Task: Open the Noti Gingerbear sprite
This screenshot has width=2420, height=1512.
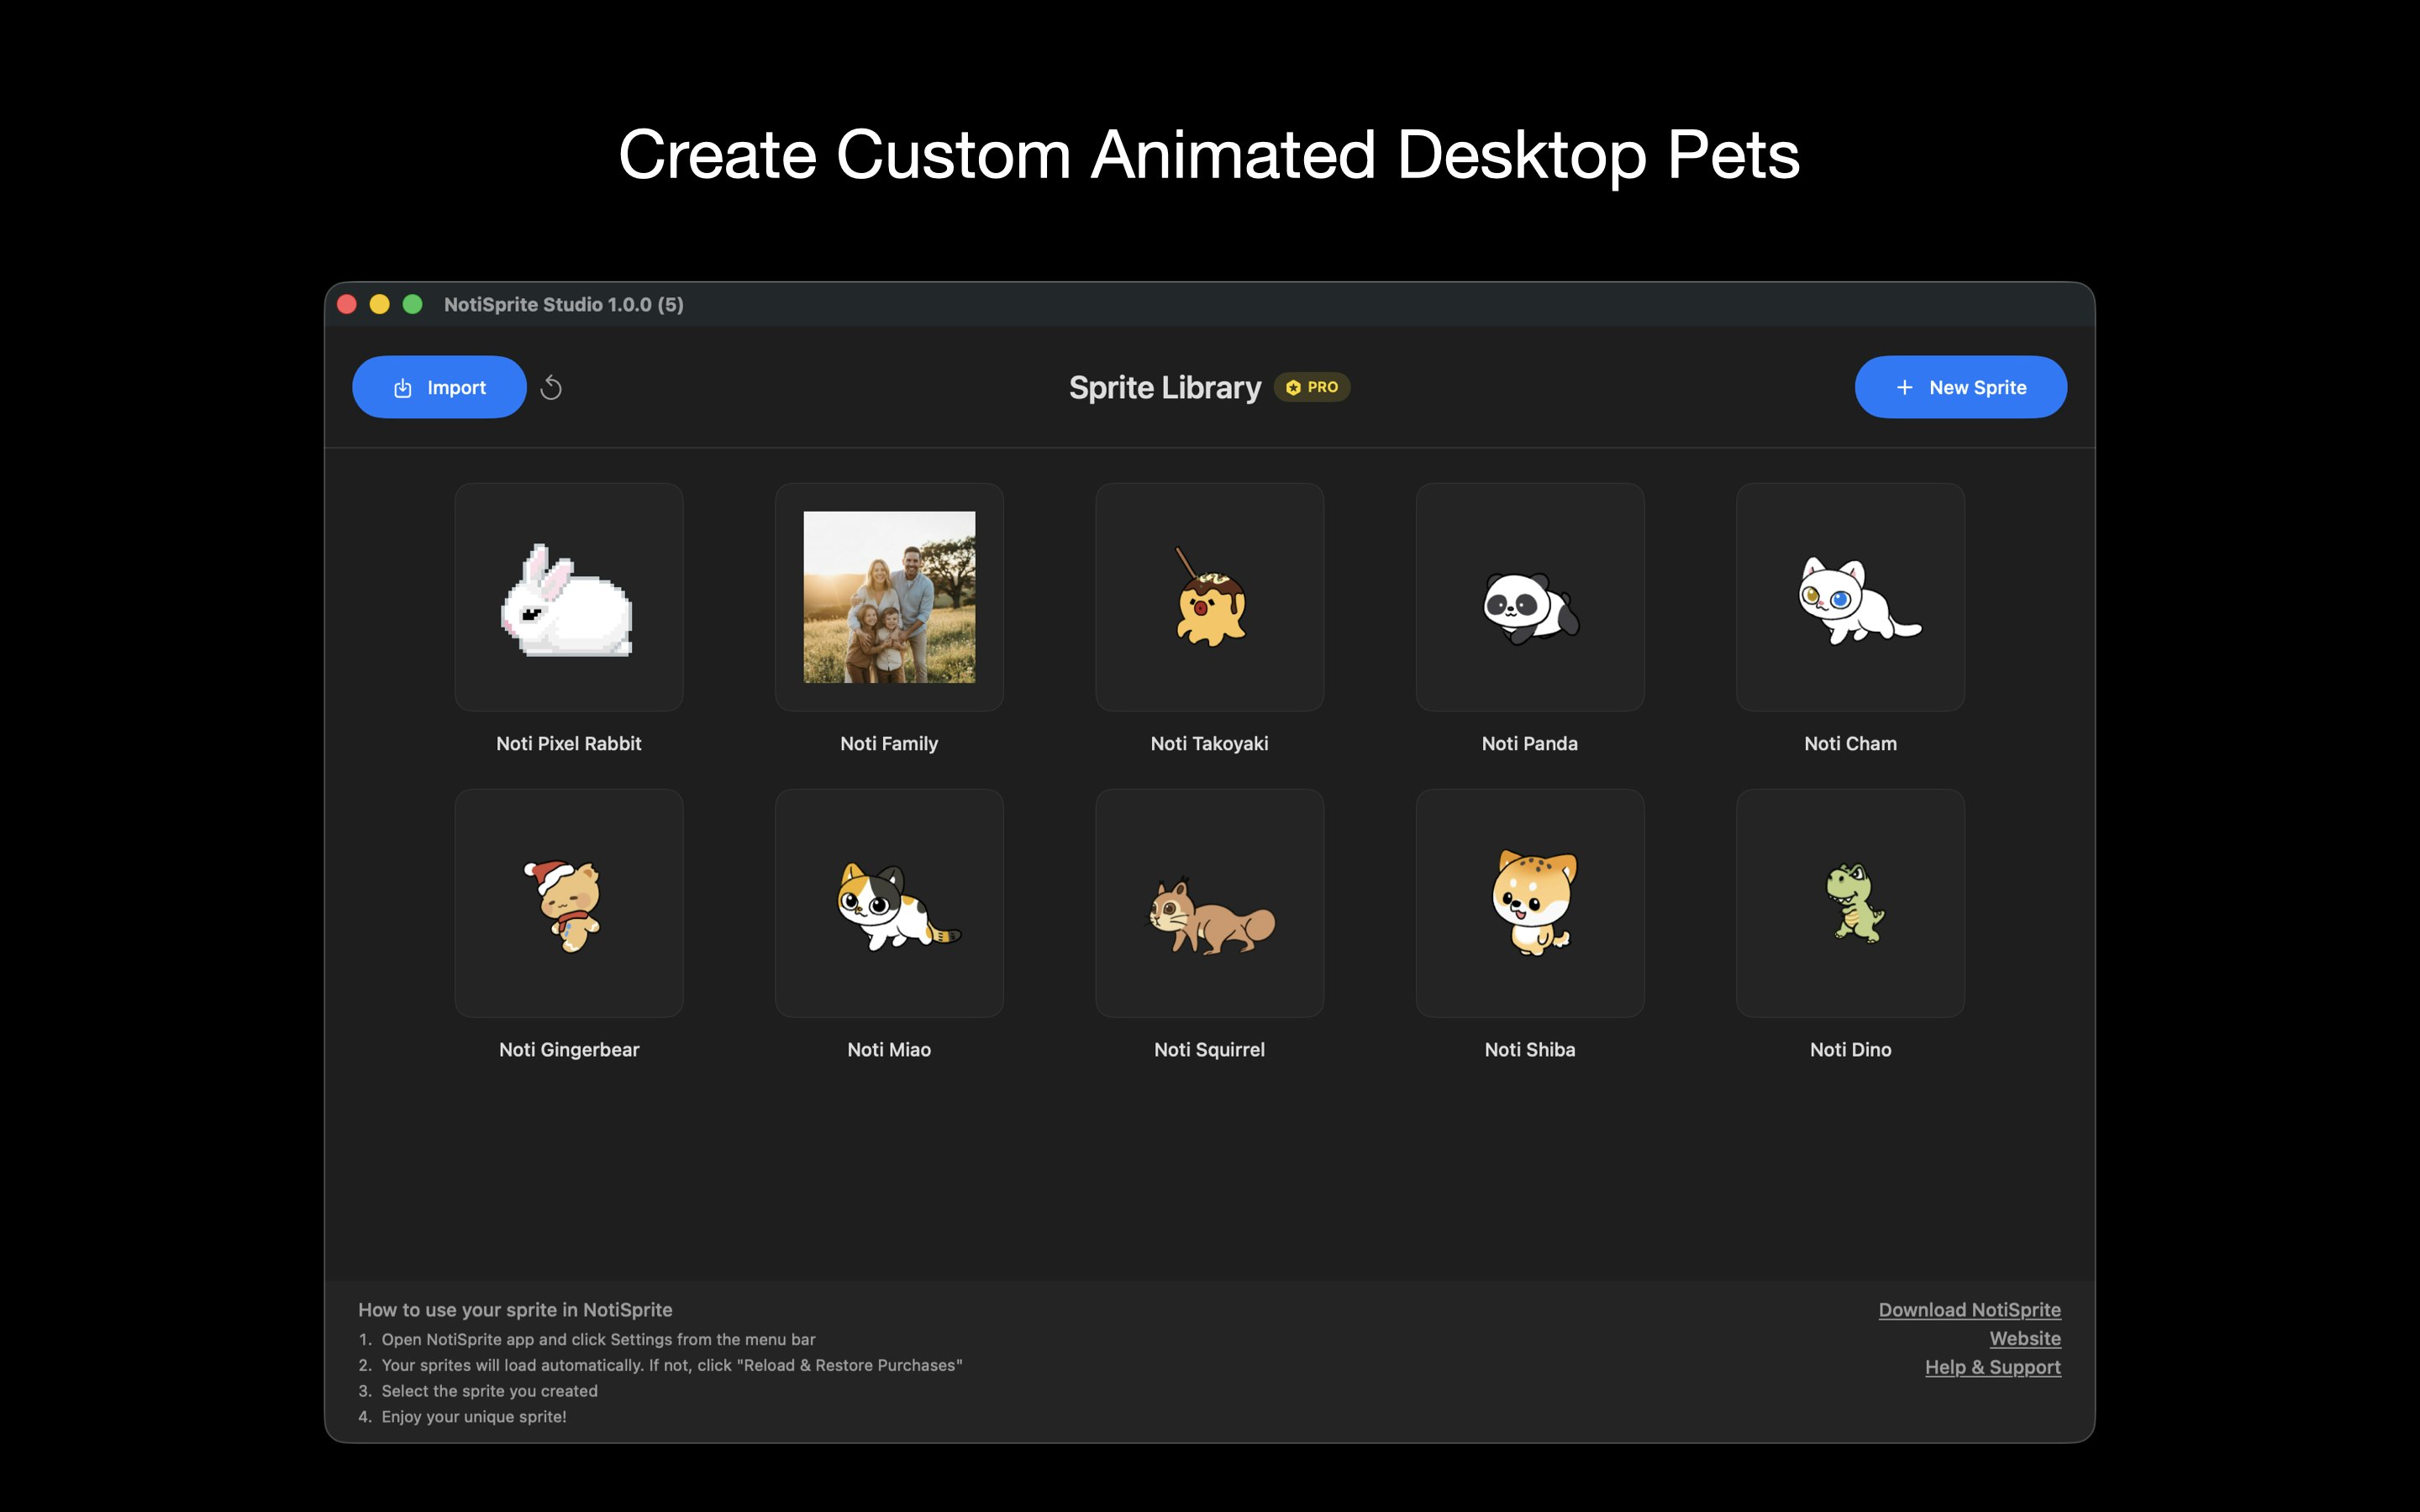Action: coord(568,903)
